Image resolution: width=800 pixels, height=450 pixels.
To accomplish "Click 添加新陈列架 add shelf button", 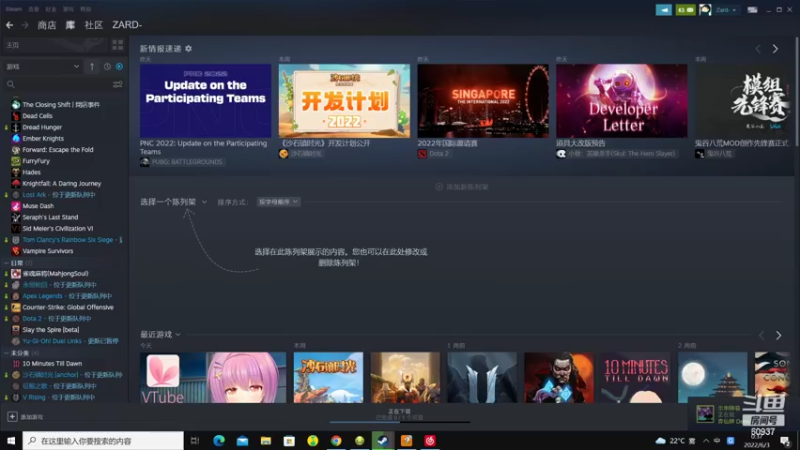I will coord(462,187).
